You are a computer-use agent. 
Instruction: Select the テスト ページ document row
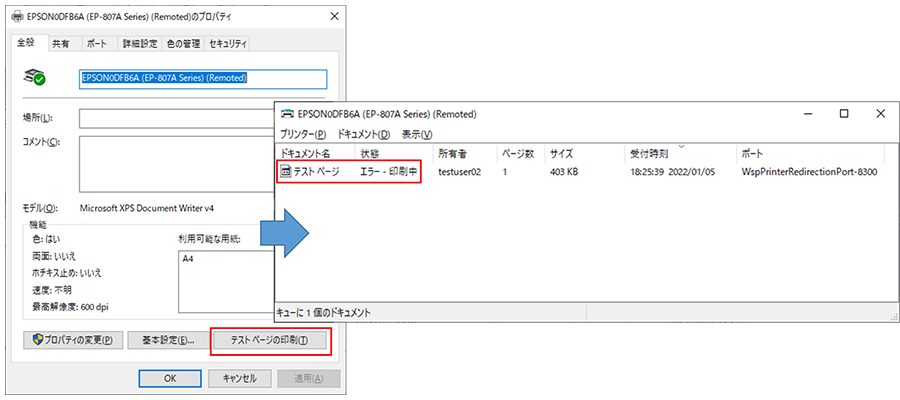(x=580, y=172)
